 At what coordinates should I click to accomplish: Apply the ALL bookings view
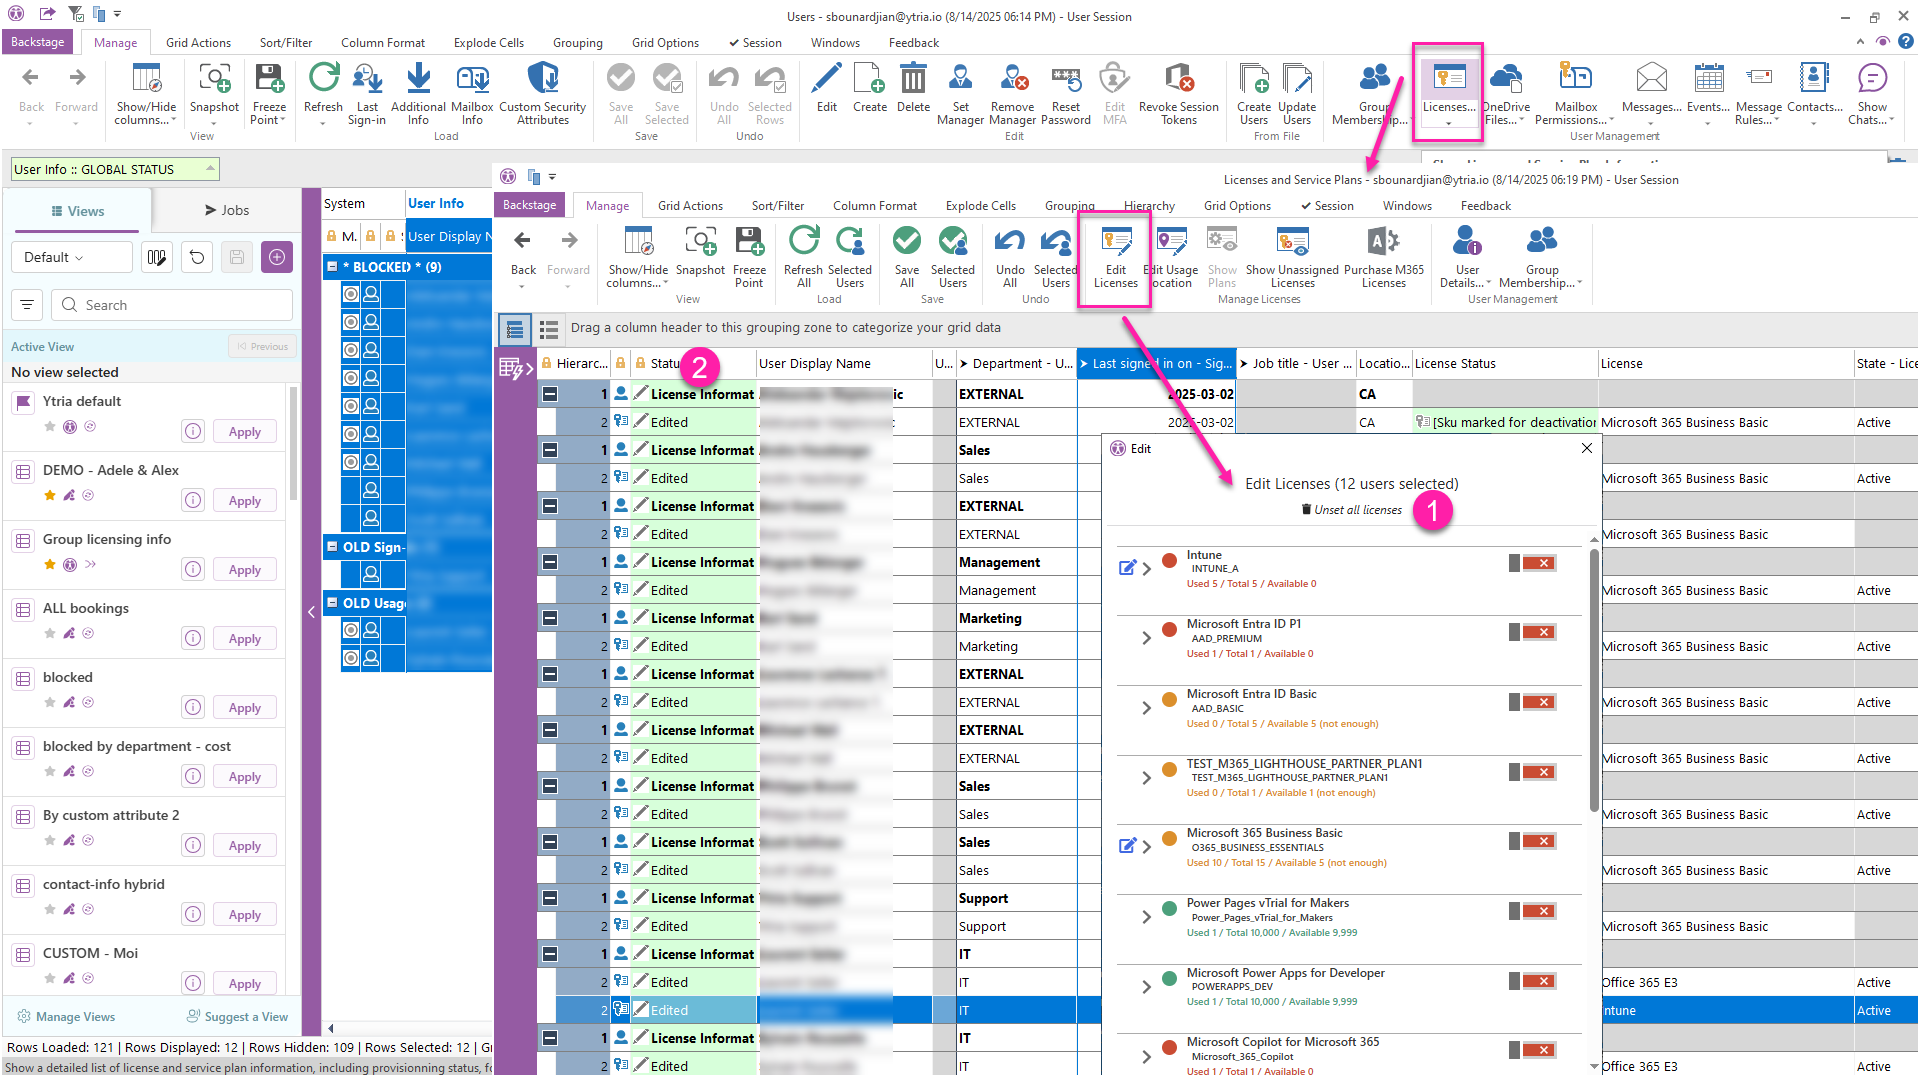pos(244,638)
